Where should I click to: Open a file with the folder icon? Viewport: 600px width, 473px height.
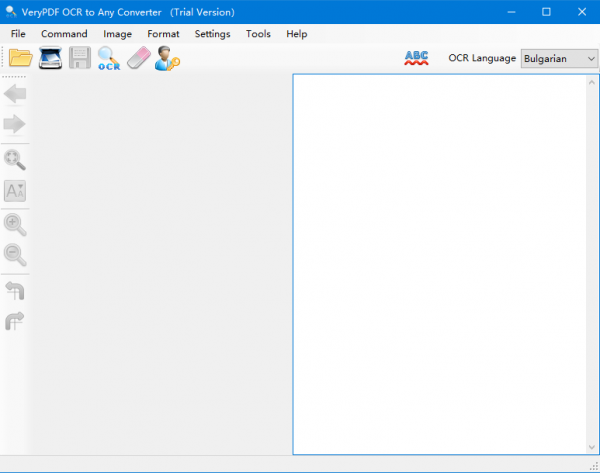pos(21,58)
